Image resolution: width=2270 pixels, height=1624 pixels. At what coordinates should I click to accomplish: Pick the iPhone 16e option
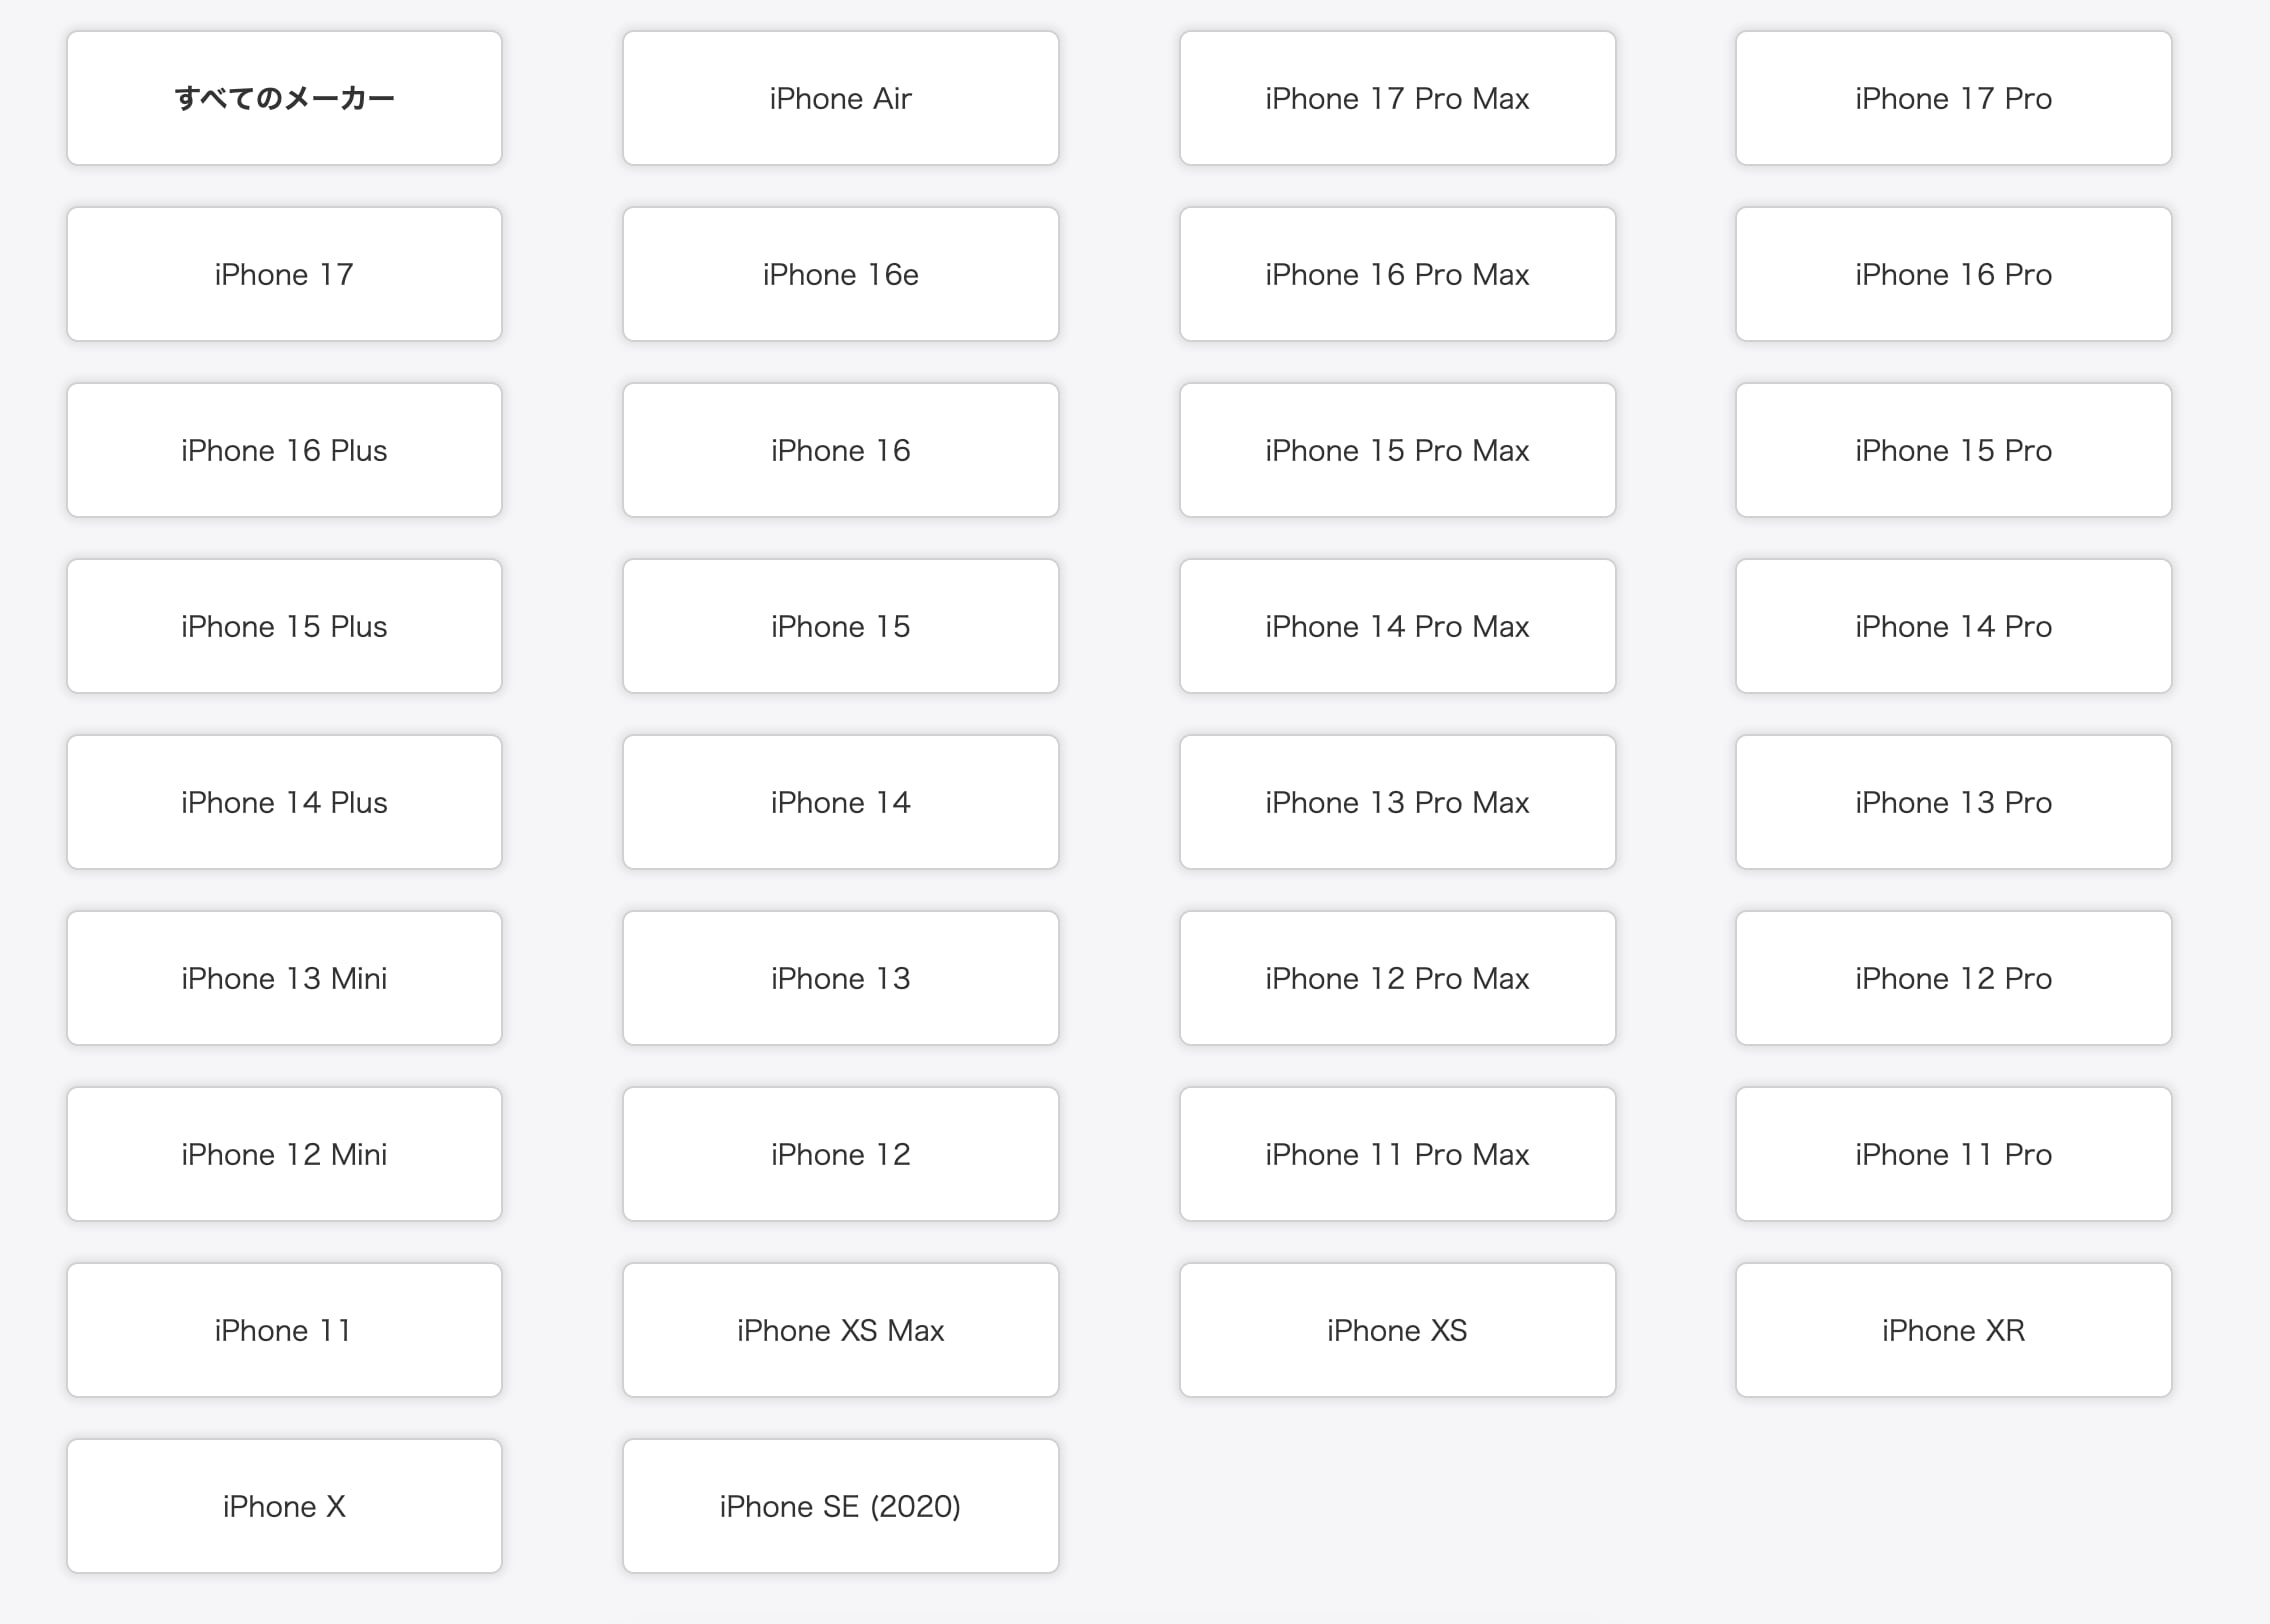click(x=840, y=274)
